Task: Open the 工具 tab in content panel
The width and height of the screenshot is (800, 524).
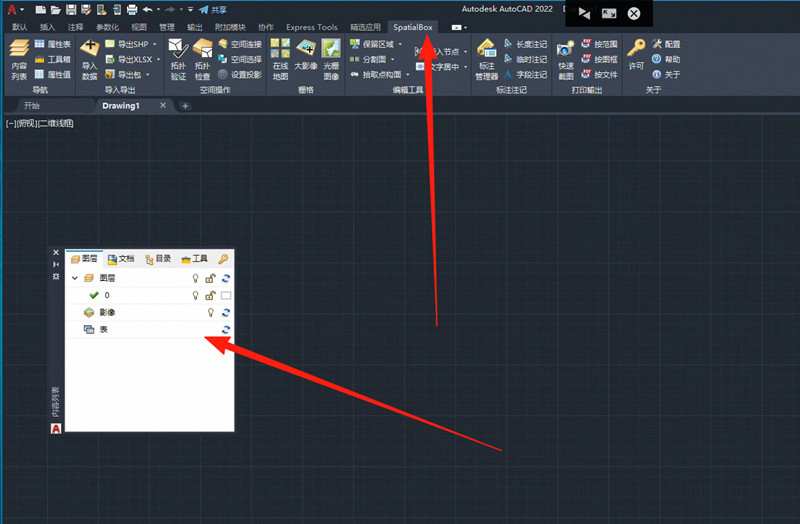Action: [194, 259]
